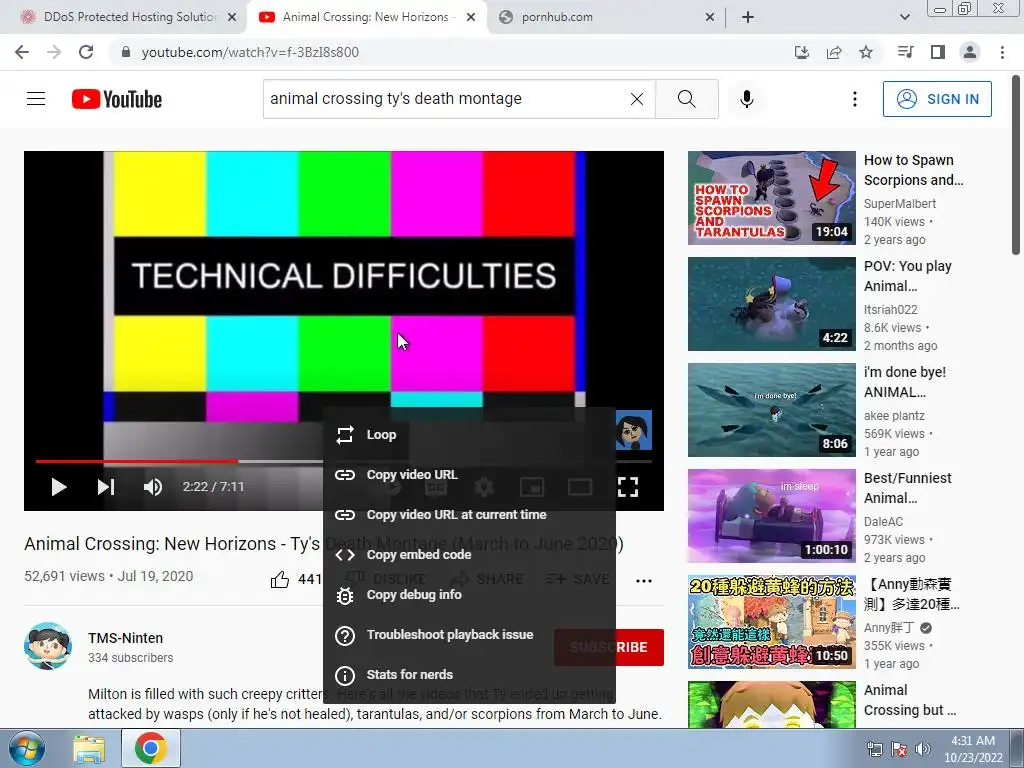
Task: Click the SIGN IN button
Action: tap(937, 99)
